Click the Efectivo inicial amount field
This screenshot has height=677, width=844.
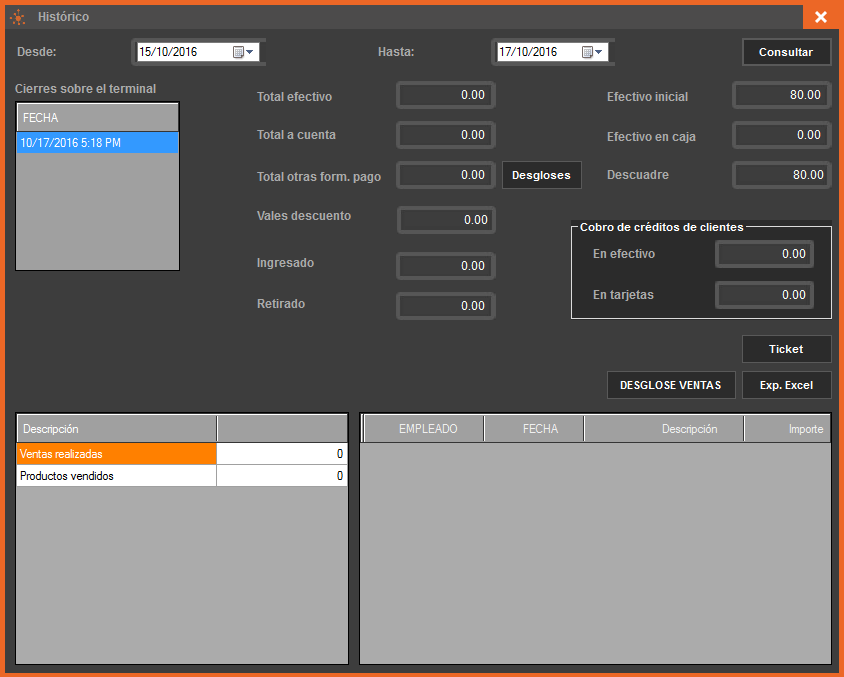(x=782, y=95)
